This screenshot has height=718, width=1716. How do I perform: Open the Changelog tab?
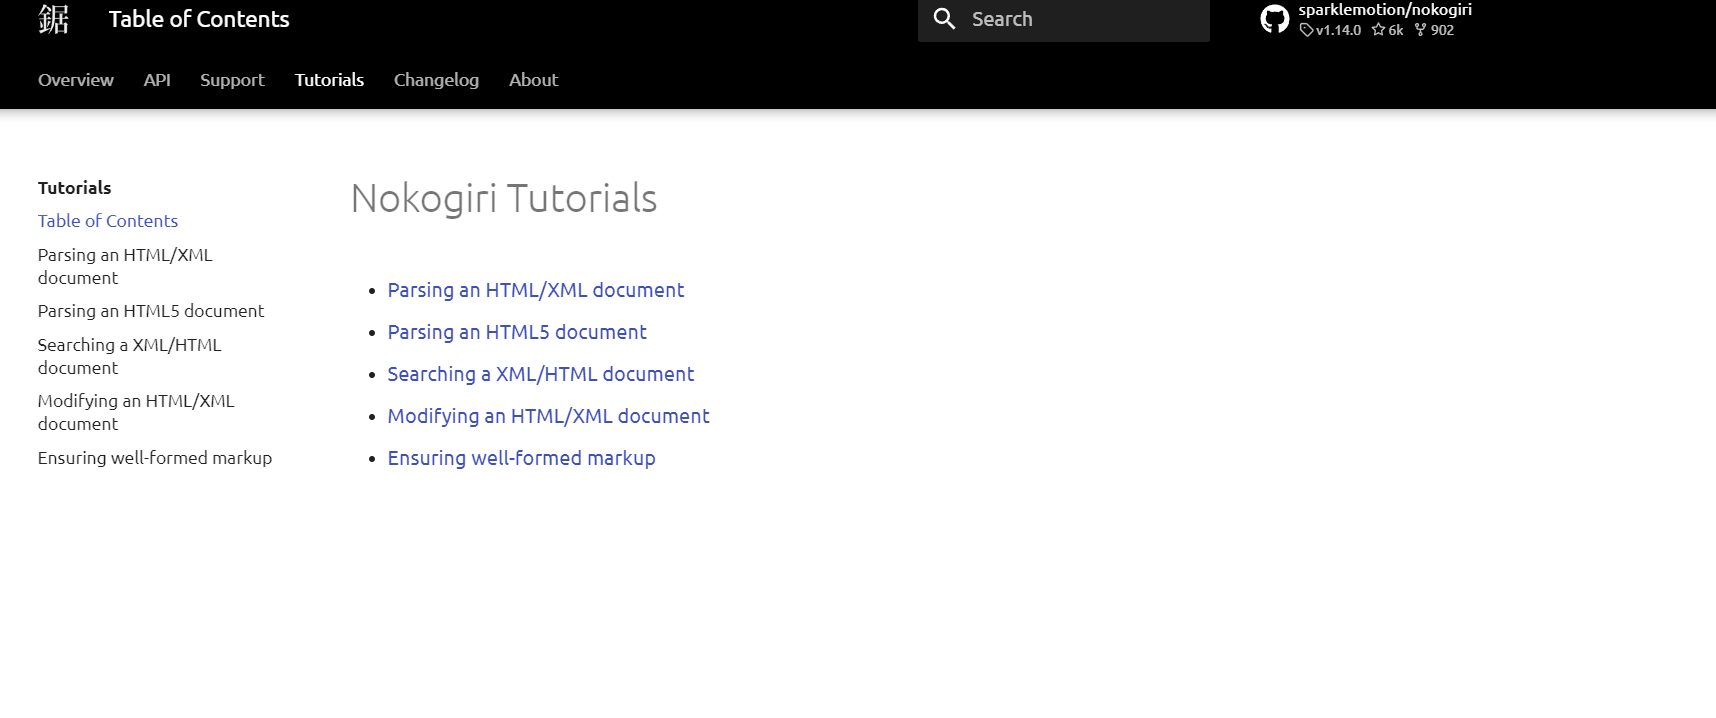pyautogui.click(x=436, y=80)
